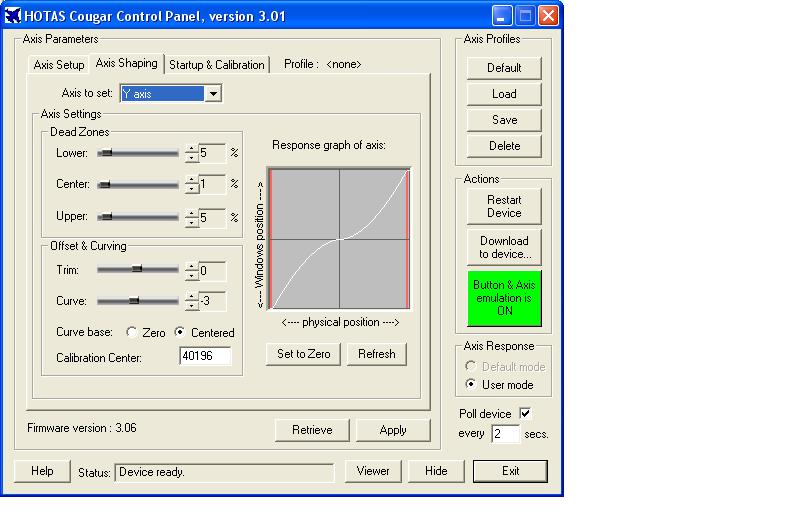Screen dimensions: 800x512
Task: Decrease the Center dead zone spinner down arrow
Action: click(192, 188)
